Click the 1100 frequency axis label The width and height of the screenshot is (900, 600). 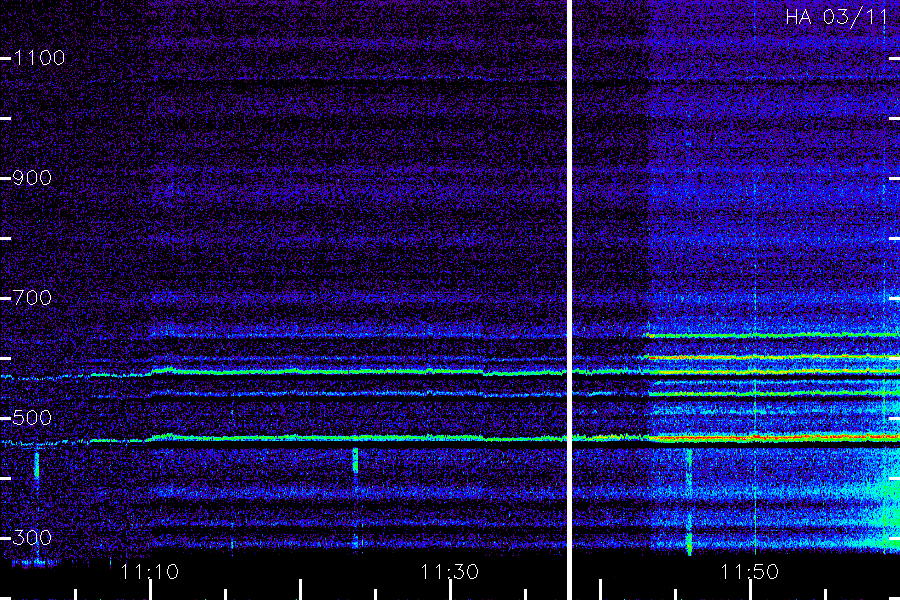39,58
